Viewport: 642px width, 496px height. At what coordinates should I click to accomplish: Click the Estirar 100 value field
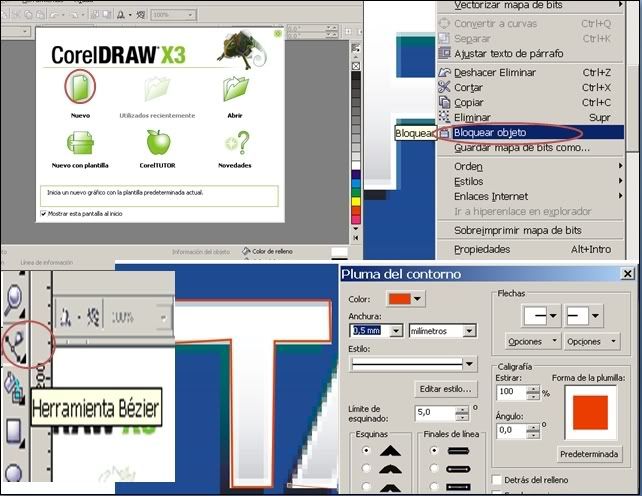[511, 392]
